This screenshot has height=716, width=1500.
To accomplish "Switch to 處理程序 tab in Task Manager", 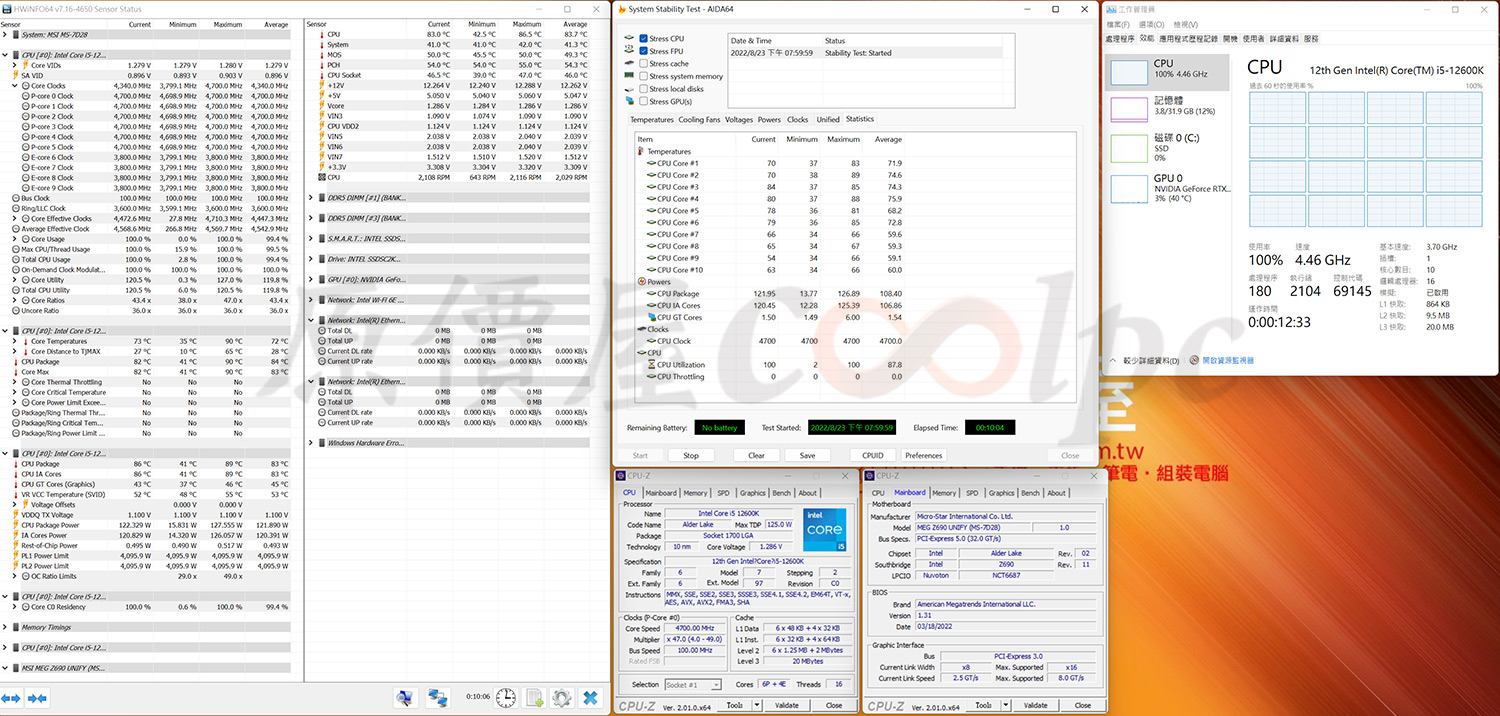I will click(1120, 38).
